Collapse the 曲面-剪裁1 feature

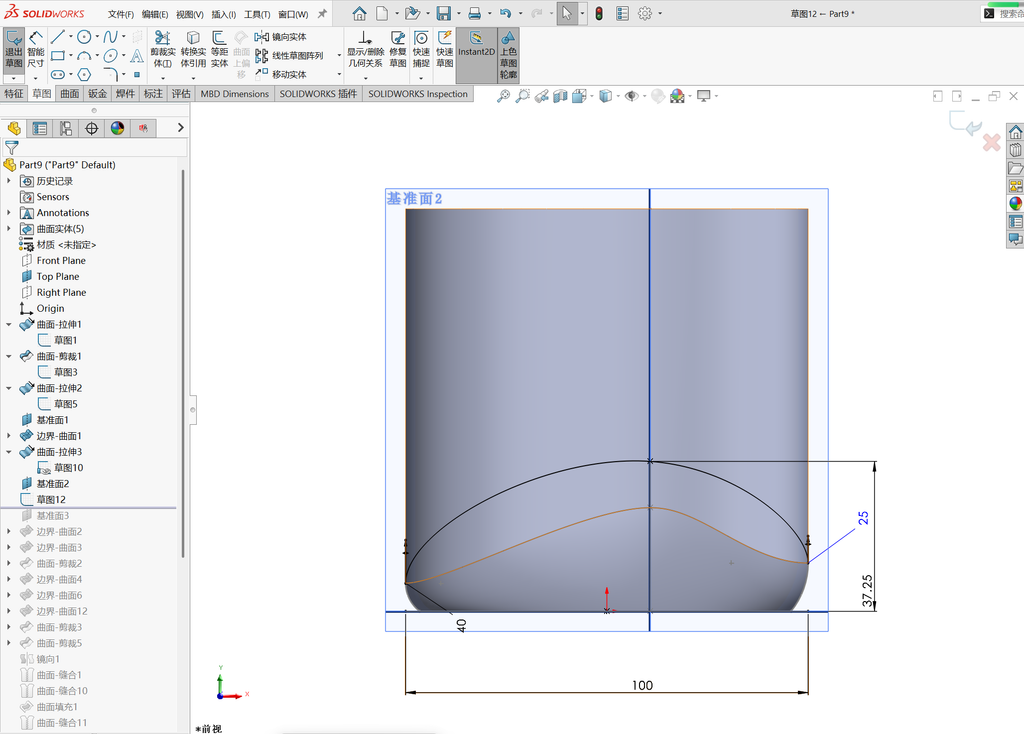[x=8, y=356]
